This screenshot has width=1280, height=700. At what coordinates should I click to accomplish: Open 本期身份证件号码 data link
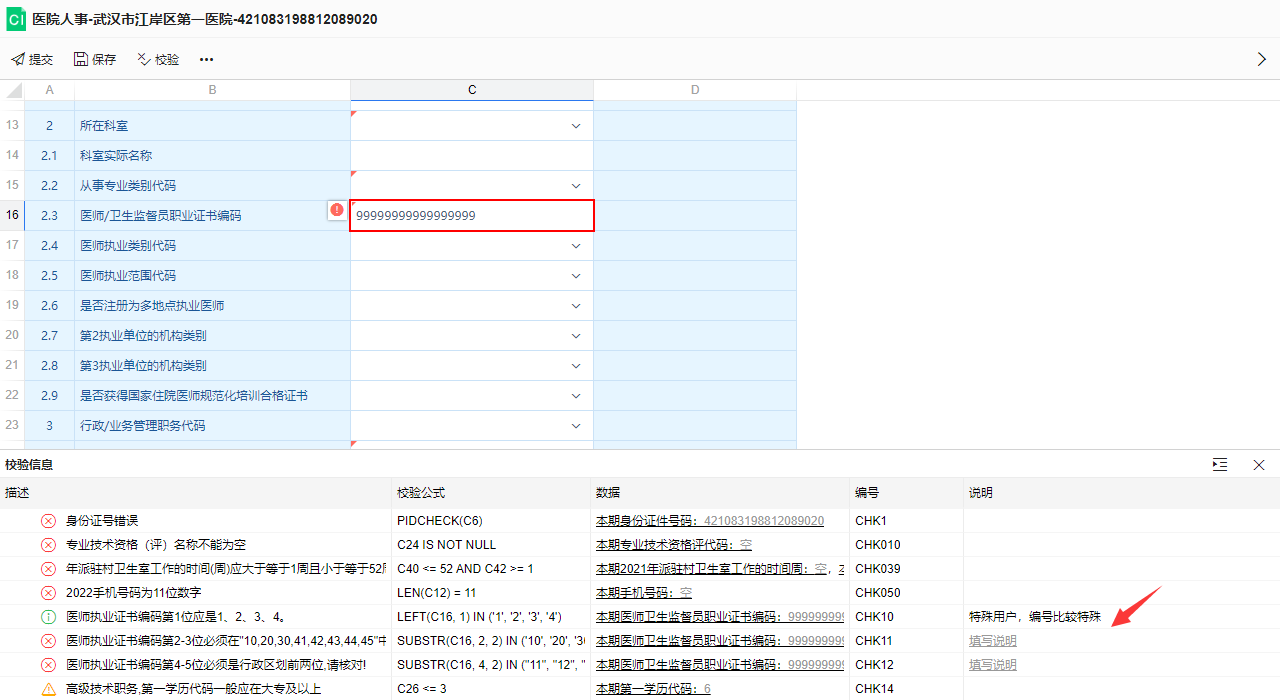click(x=709, y=521)
